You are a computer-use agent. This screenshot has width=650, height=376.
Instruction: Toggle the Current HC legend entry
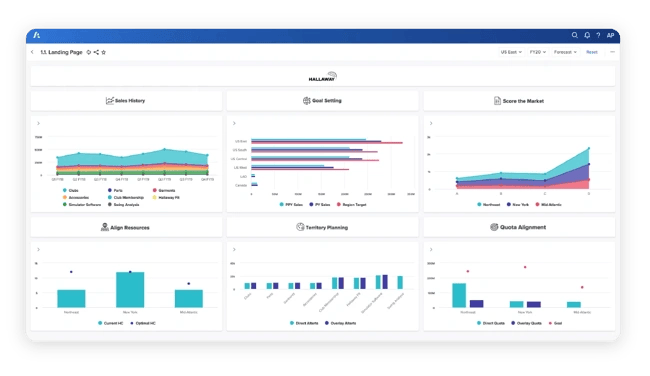111,323
